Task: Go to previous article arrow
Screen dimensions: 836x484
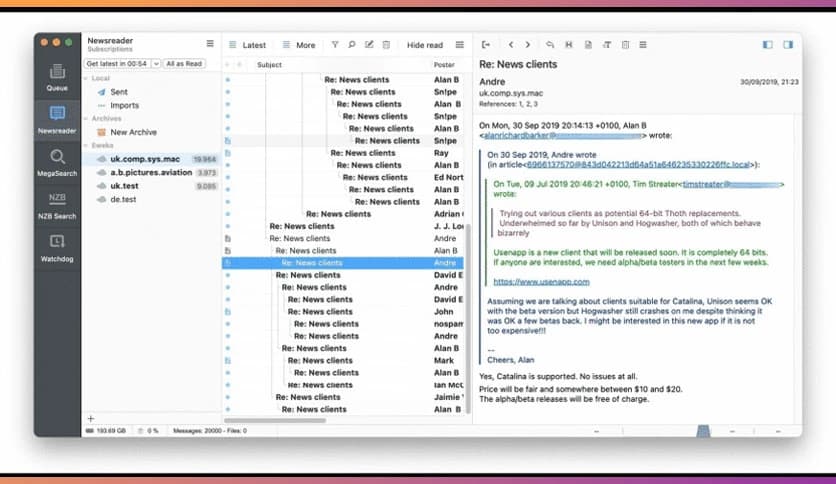Action: click(511, 45)
